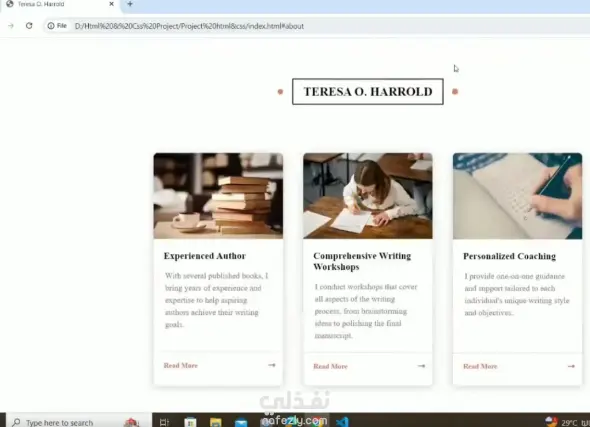Open the notebook and pen card image
Viewport: 590px width, 427px height.
517,196
